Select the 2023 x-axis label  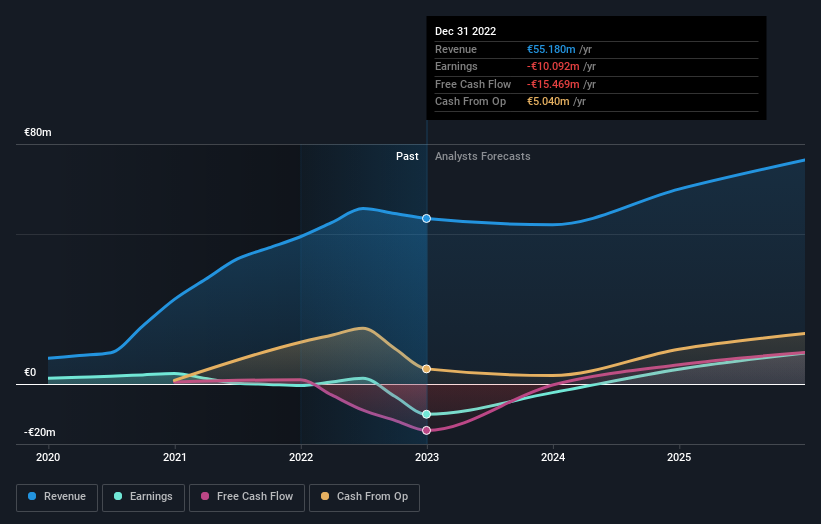pos(427,457)
